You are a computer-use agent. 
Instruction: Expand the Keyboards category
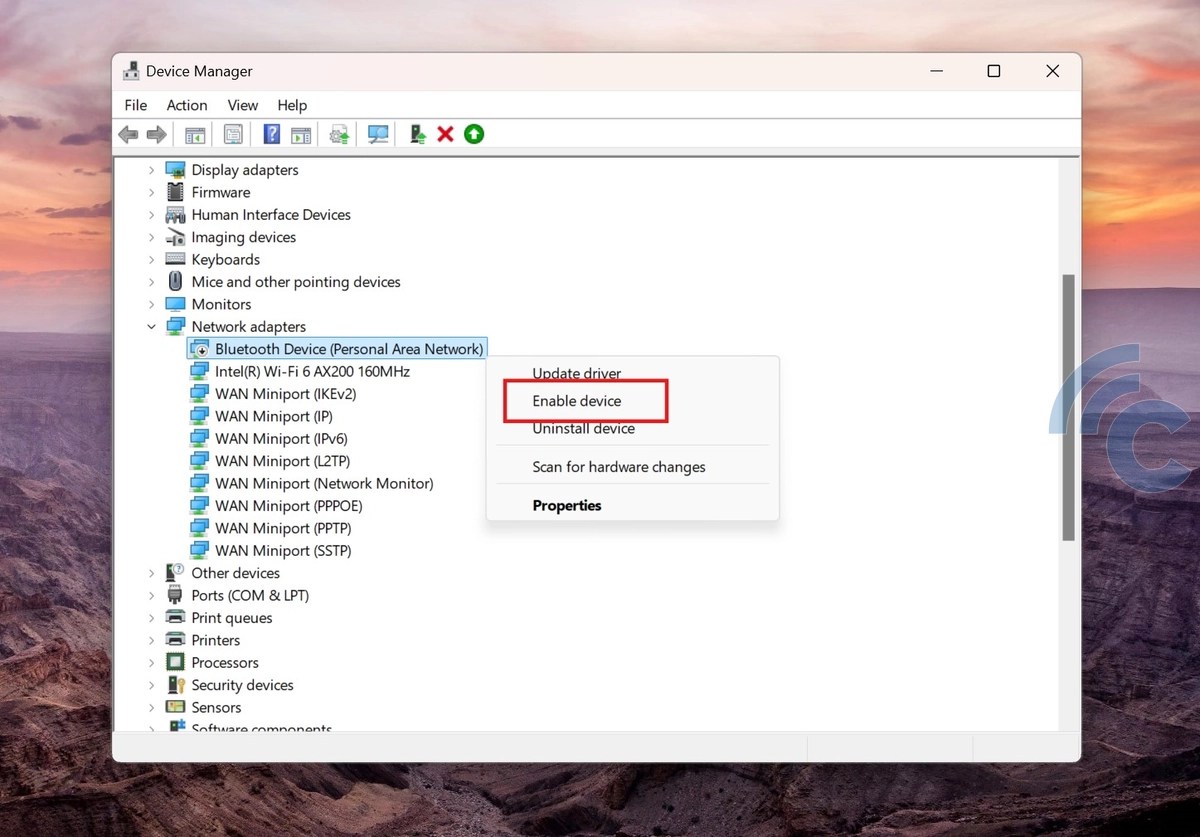click(152, 259)
